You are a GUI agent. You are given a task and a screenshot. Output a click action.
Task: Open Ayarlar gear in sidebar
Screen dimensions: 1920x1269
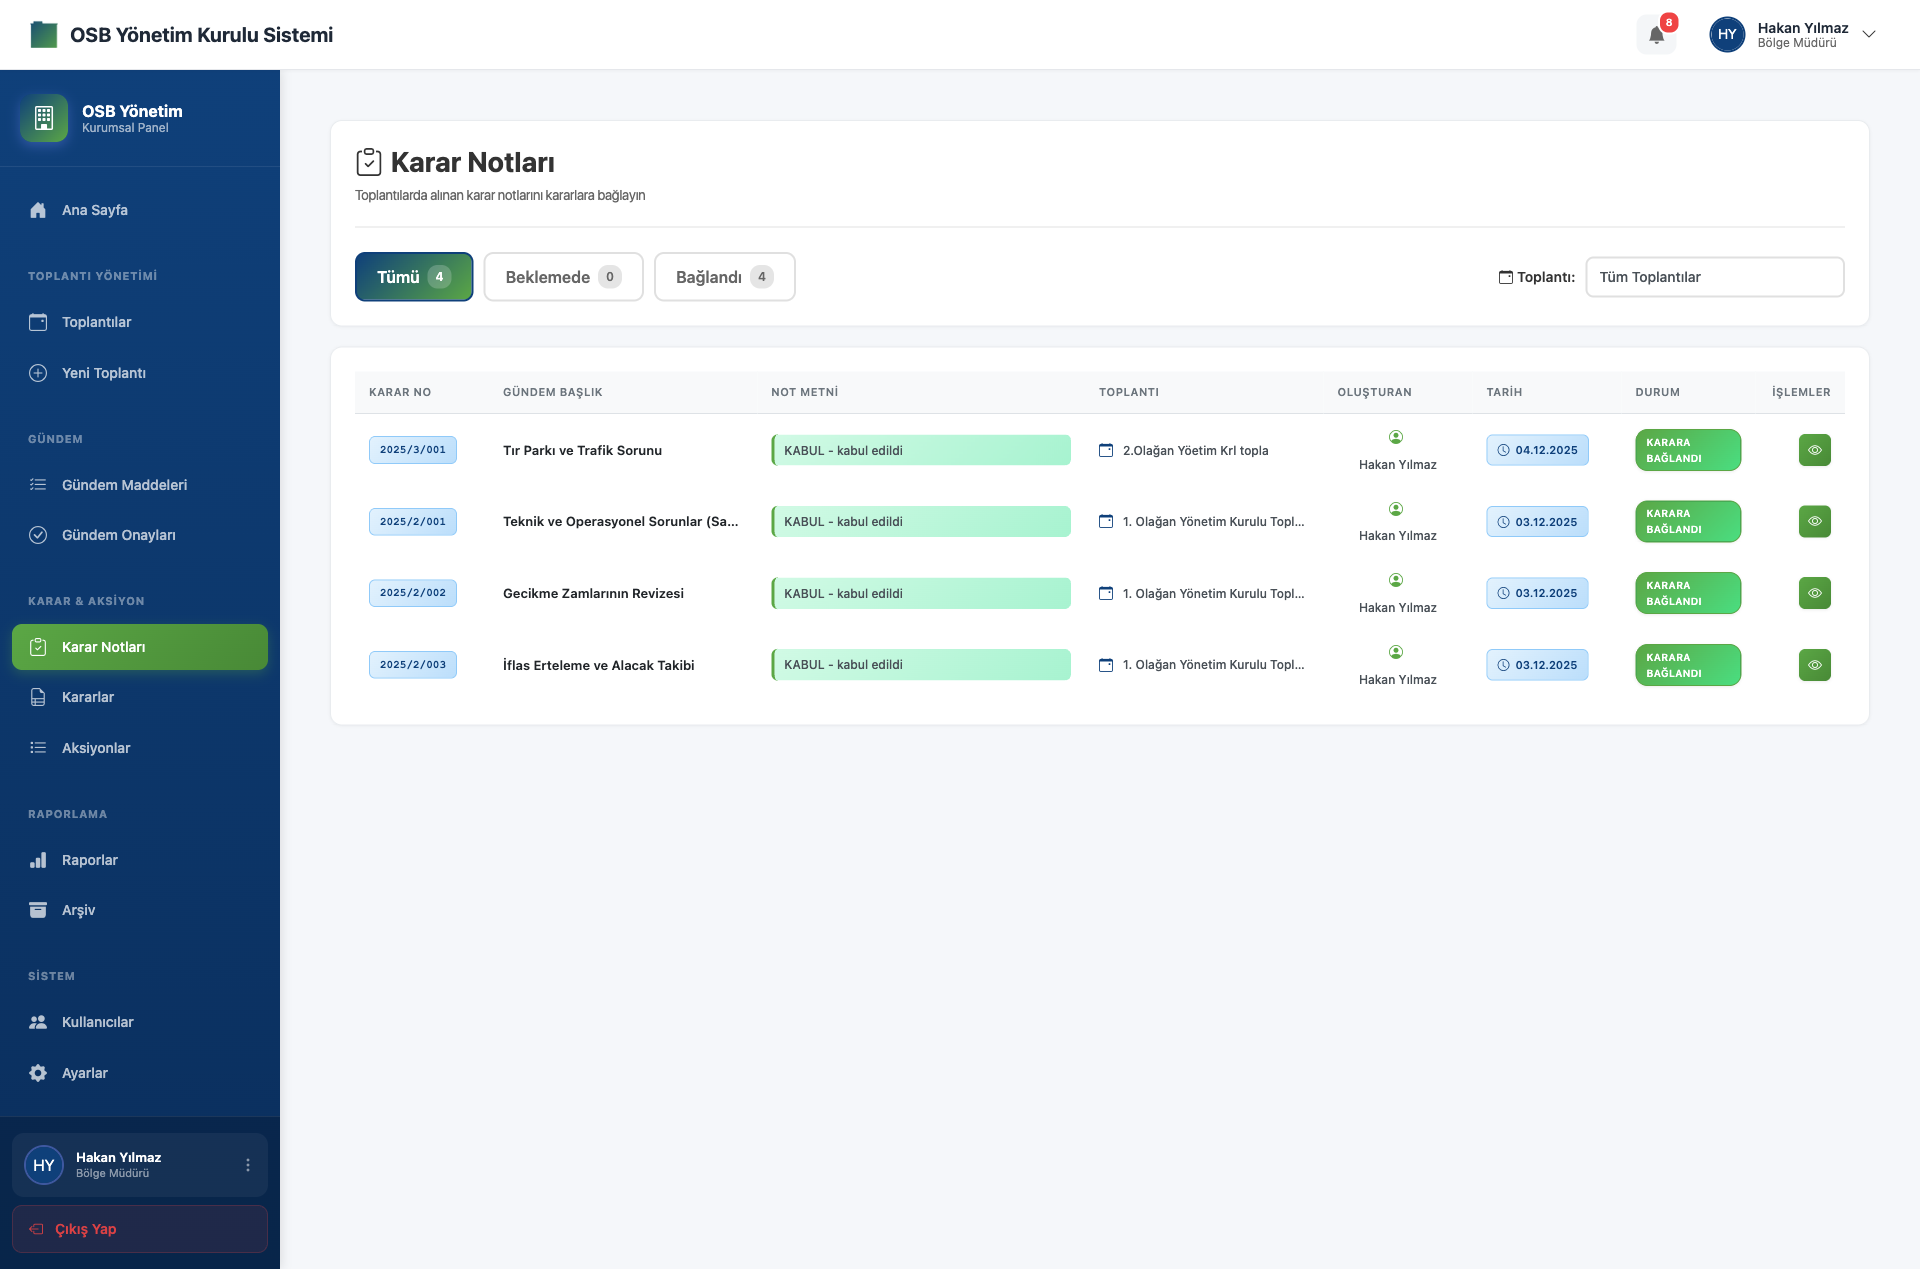(x=38, y=1073)
